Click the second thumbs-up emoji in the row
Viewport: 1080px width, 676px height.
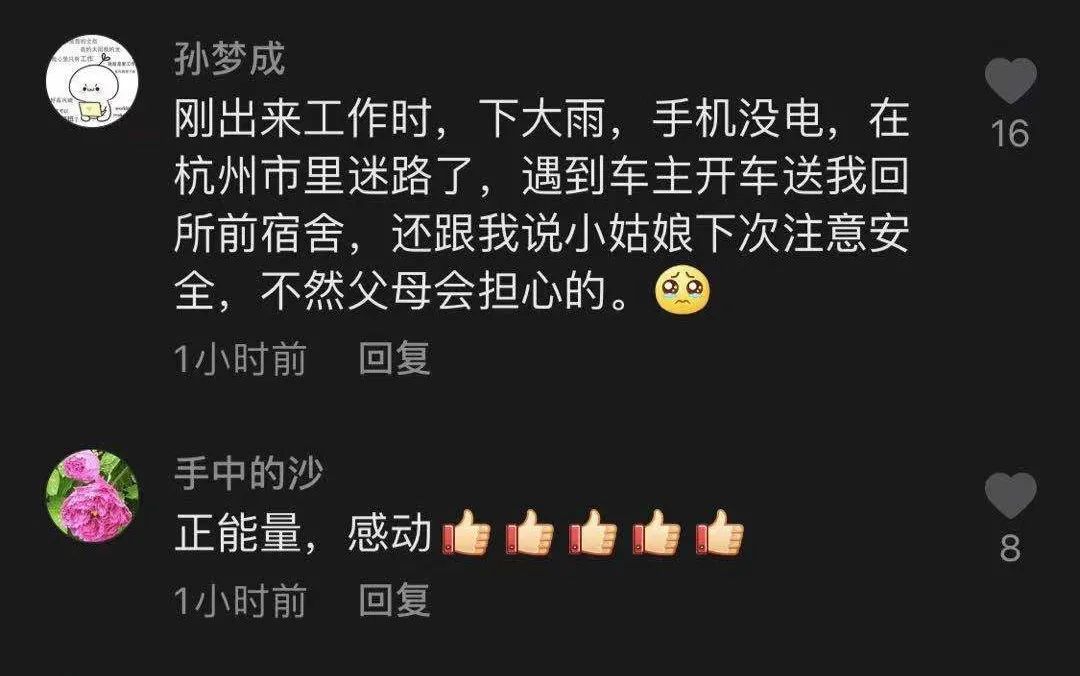click(530, 532)
